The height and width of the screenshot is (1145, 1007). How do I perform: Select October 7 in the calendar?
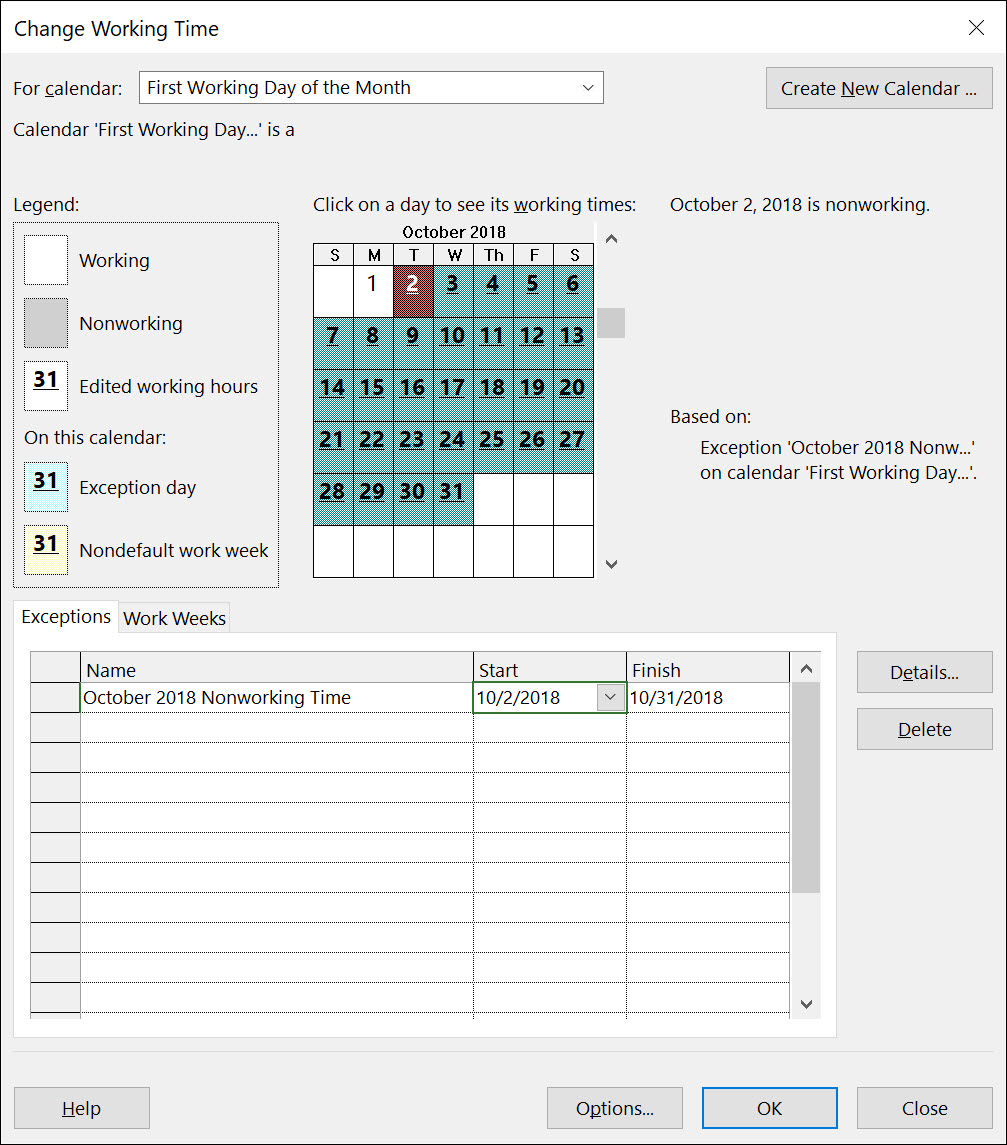pos(333,343)
